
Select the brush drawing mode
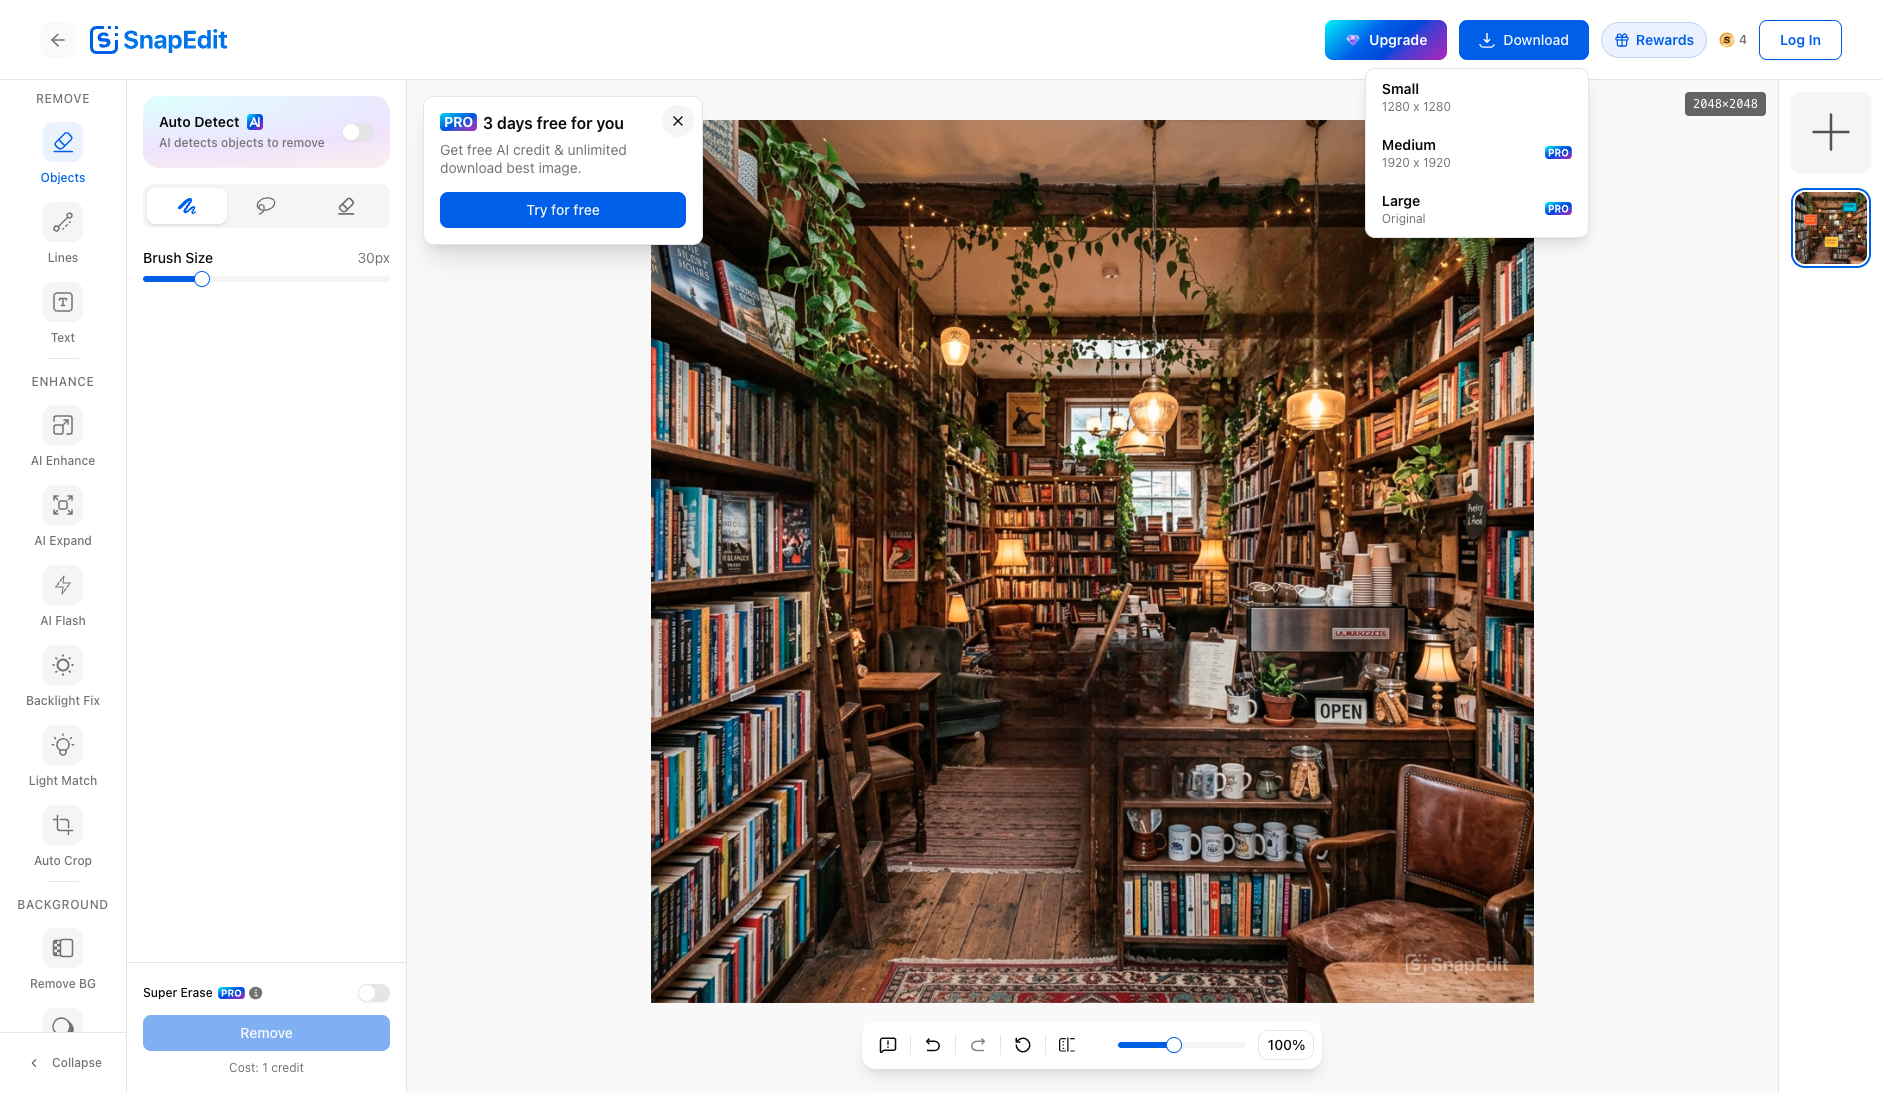tap(187, 206)
